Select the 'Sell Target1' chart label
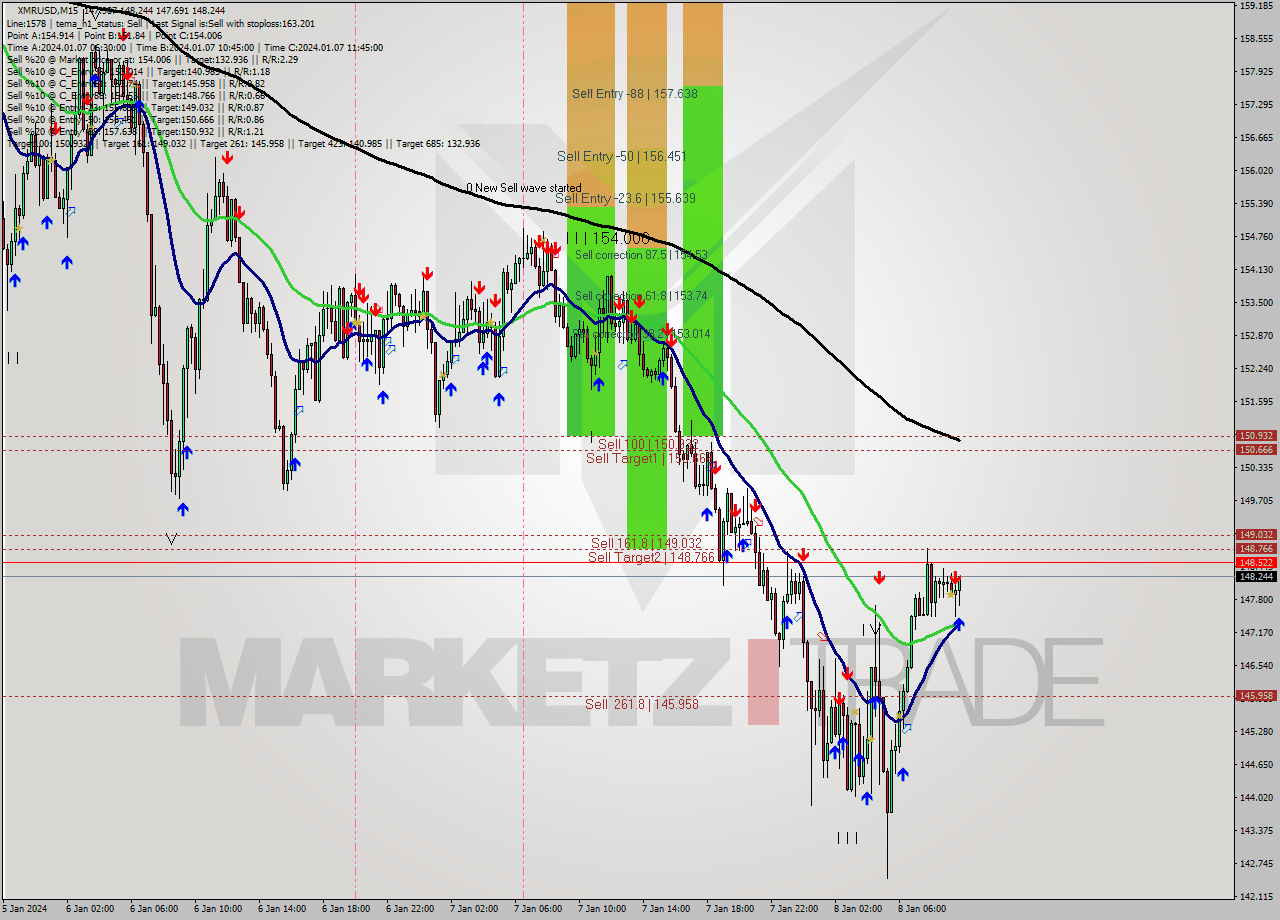1280x920 pixels. coord(621,458)
